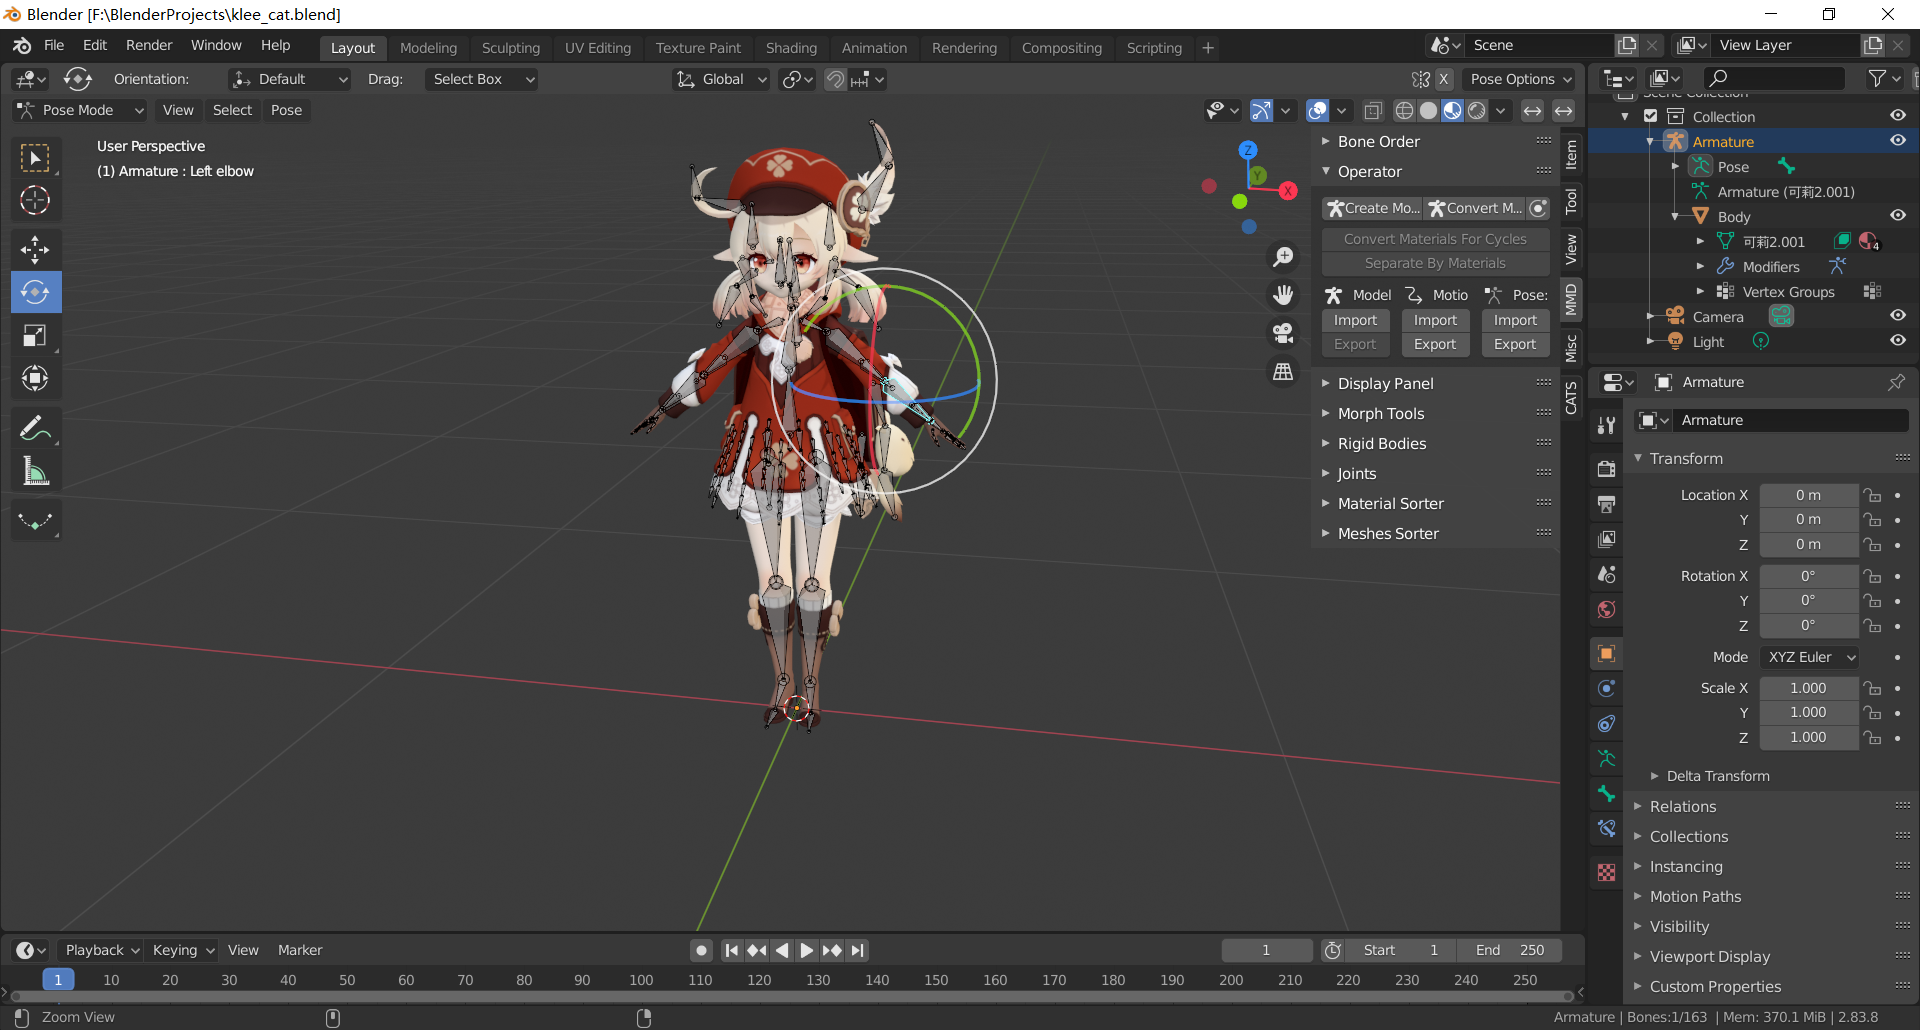Play the animation forward
1920x1030 pixels.
pos(807,950)
